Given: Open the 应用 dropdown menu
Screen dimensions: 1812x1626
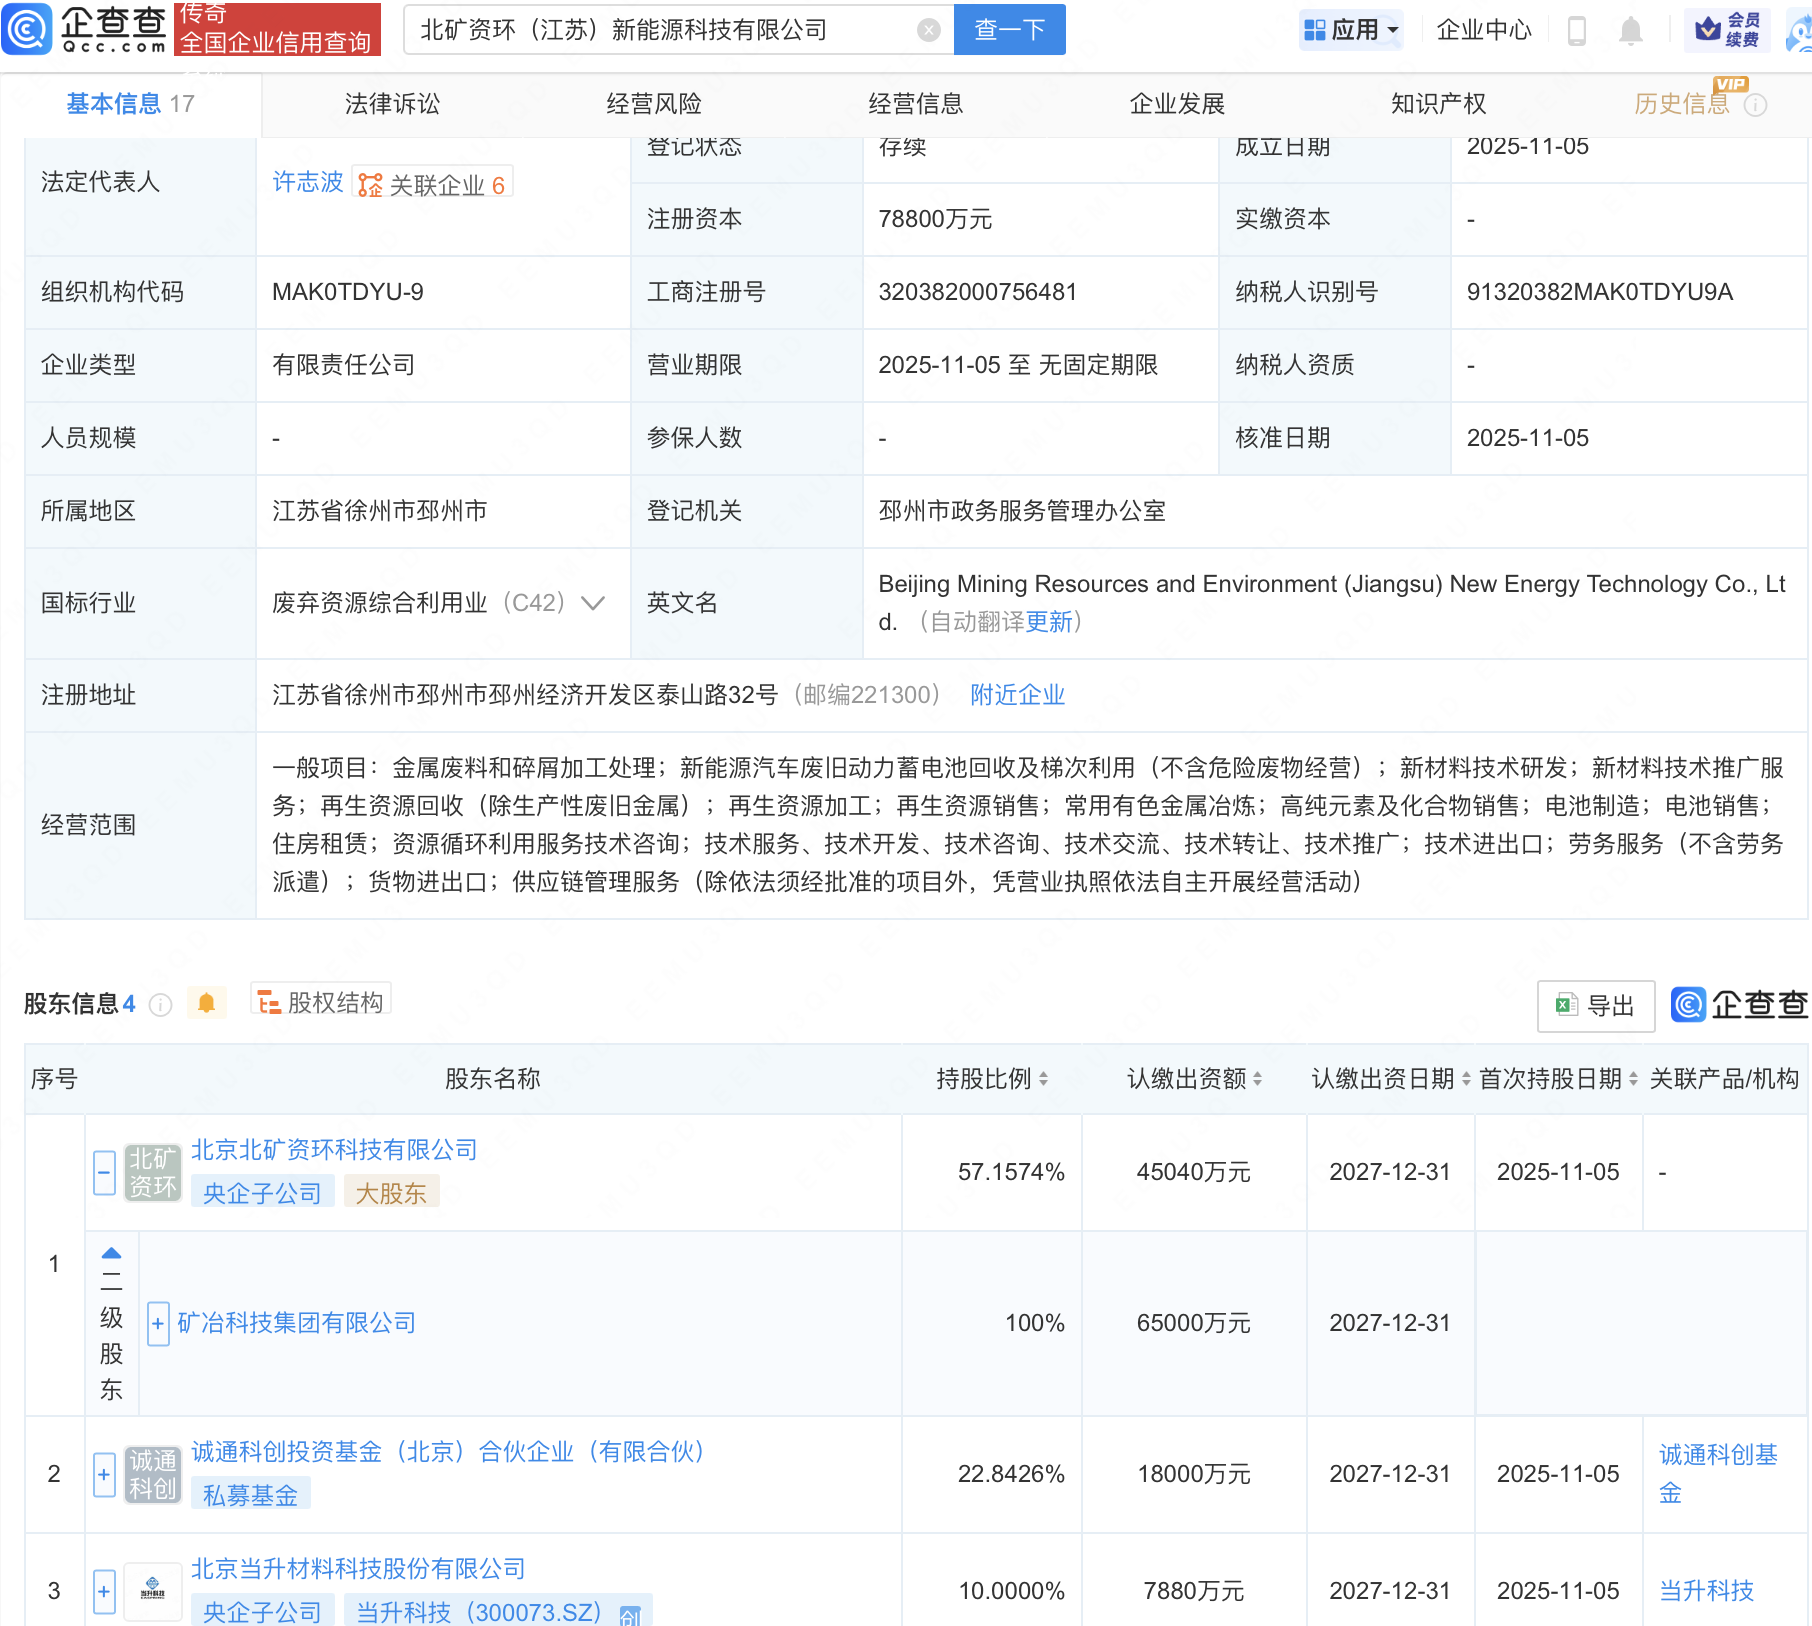Looking at the screenshot, I should (1351, 30).
